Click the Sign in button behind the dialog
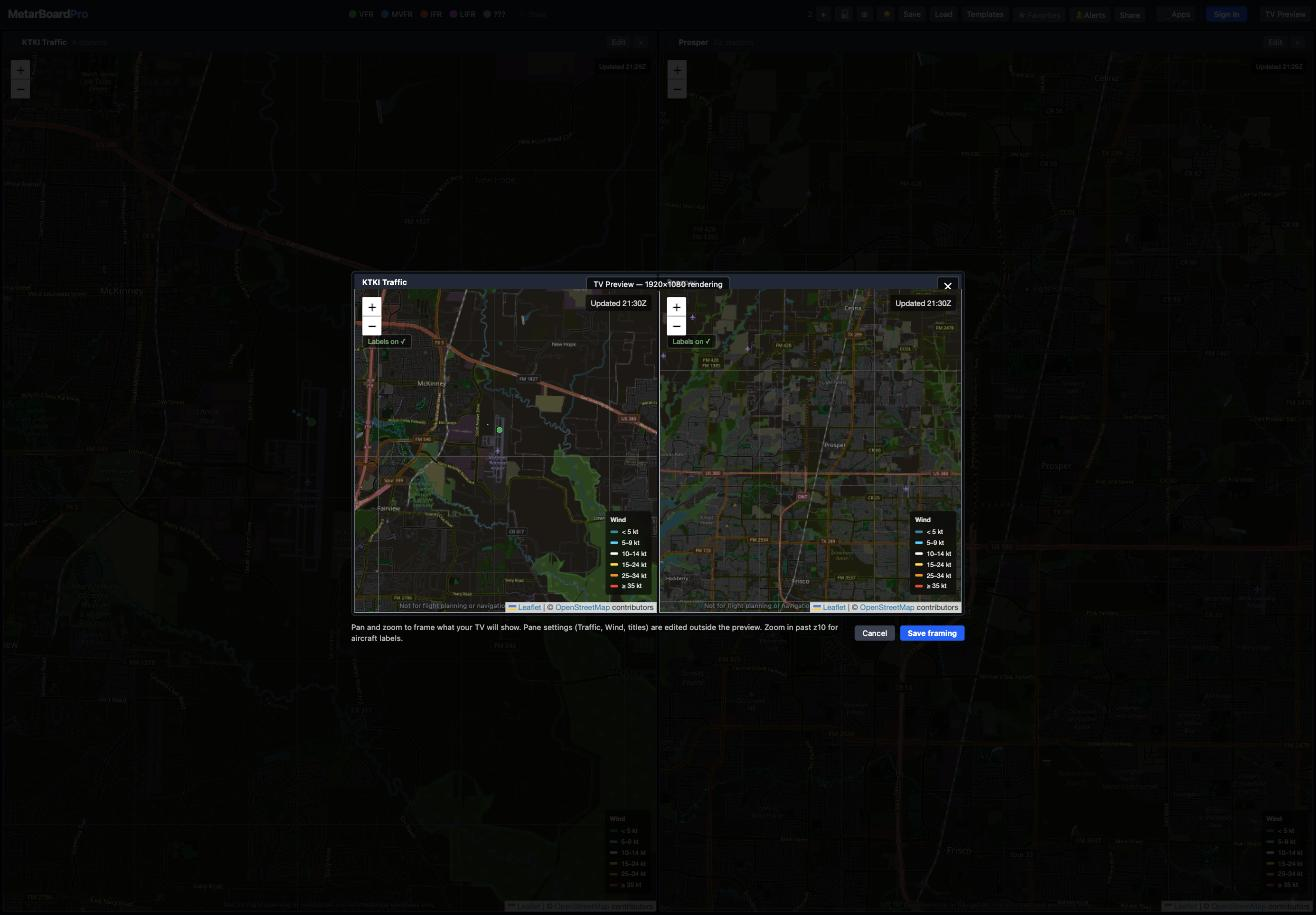Screen dimensions: 1316x915 point(1226,15)
